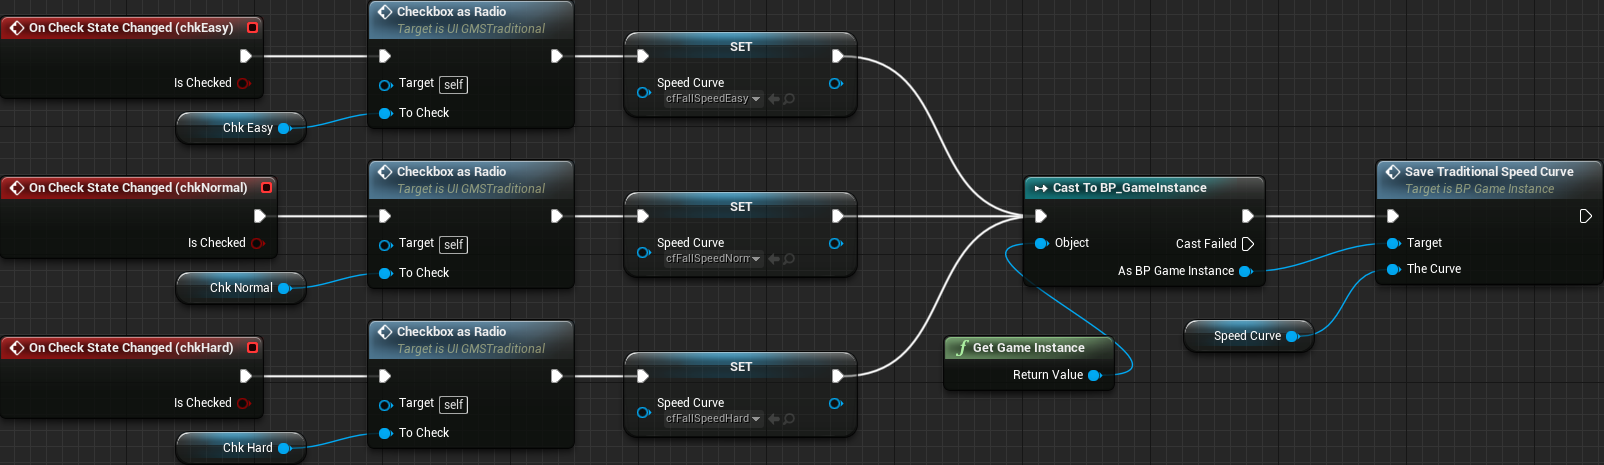Click Target pin on Save Traditional Speed Curve
The image size is (1604, 465).
point(1393,243)
